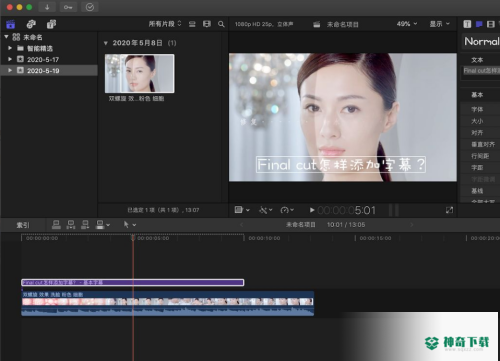Toggle filmstrip or list clip view
The image size is (500, 361).
(x=207, y=24)
